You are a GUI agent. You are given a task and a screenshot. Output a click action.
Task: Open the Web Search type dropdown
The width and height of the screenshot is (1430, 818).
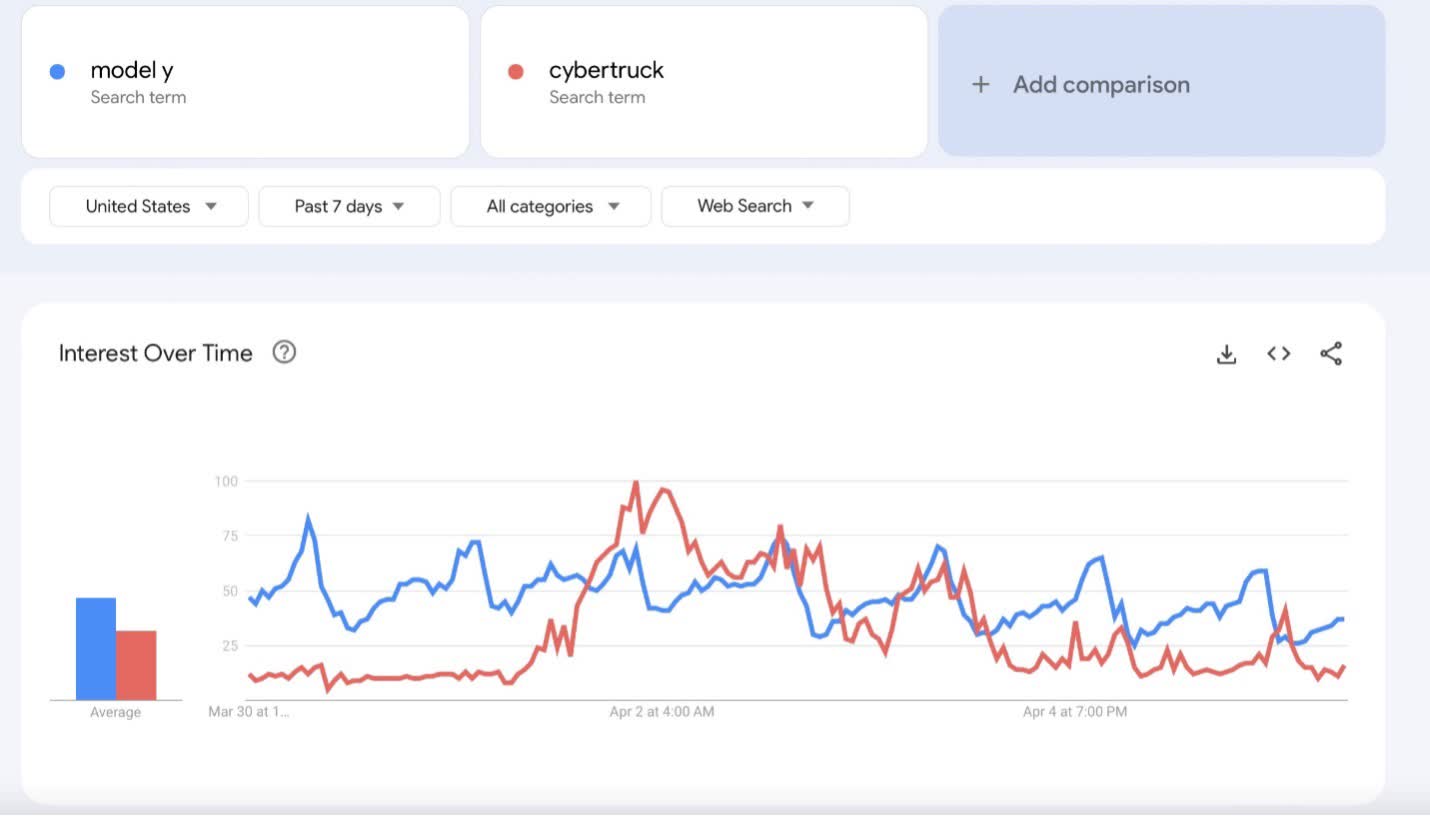coord(755,206)
